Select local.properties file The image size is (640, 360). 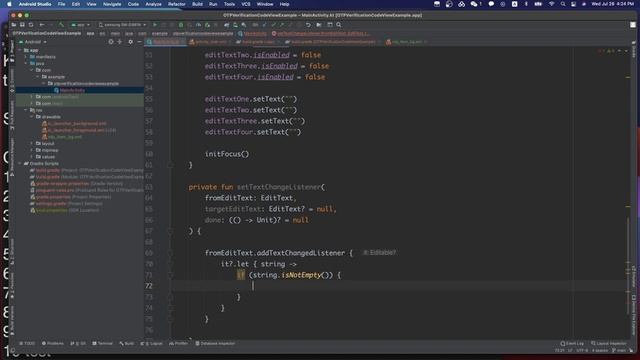point(64,210)
